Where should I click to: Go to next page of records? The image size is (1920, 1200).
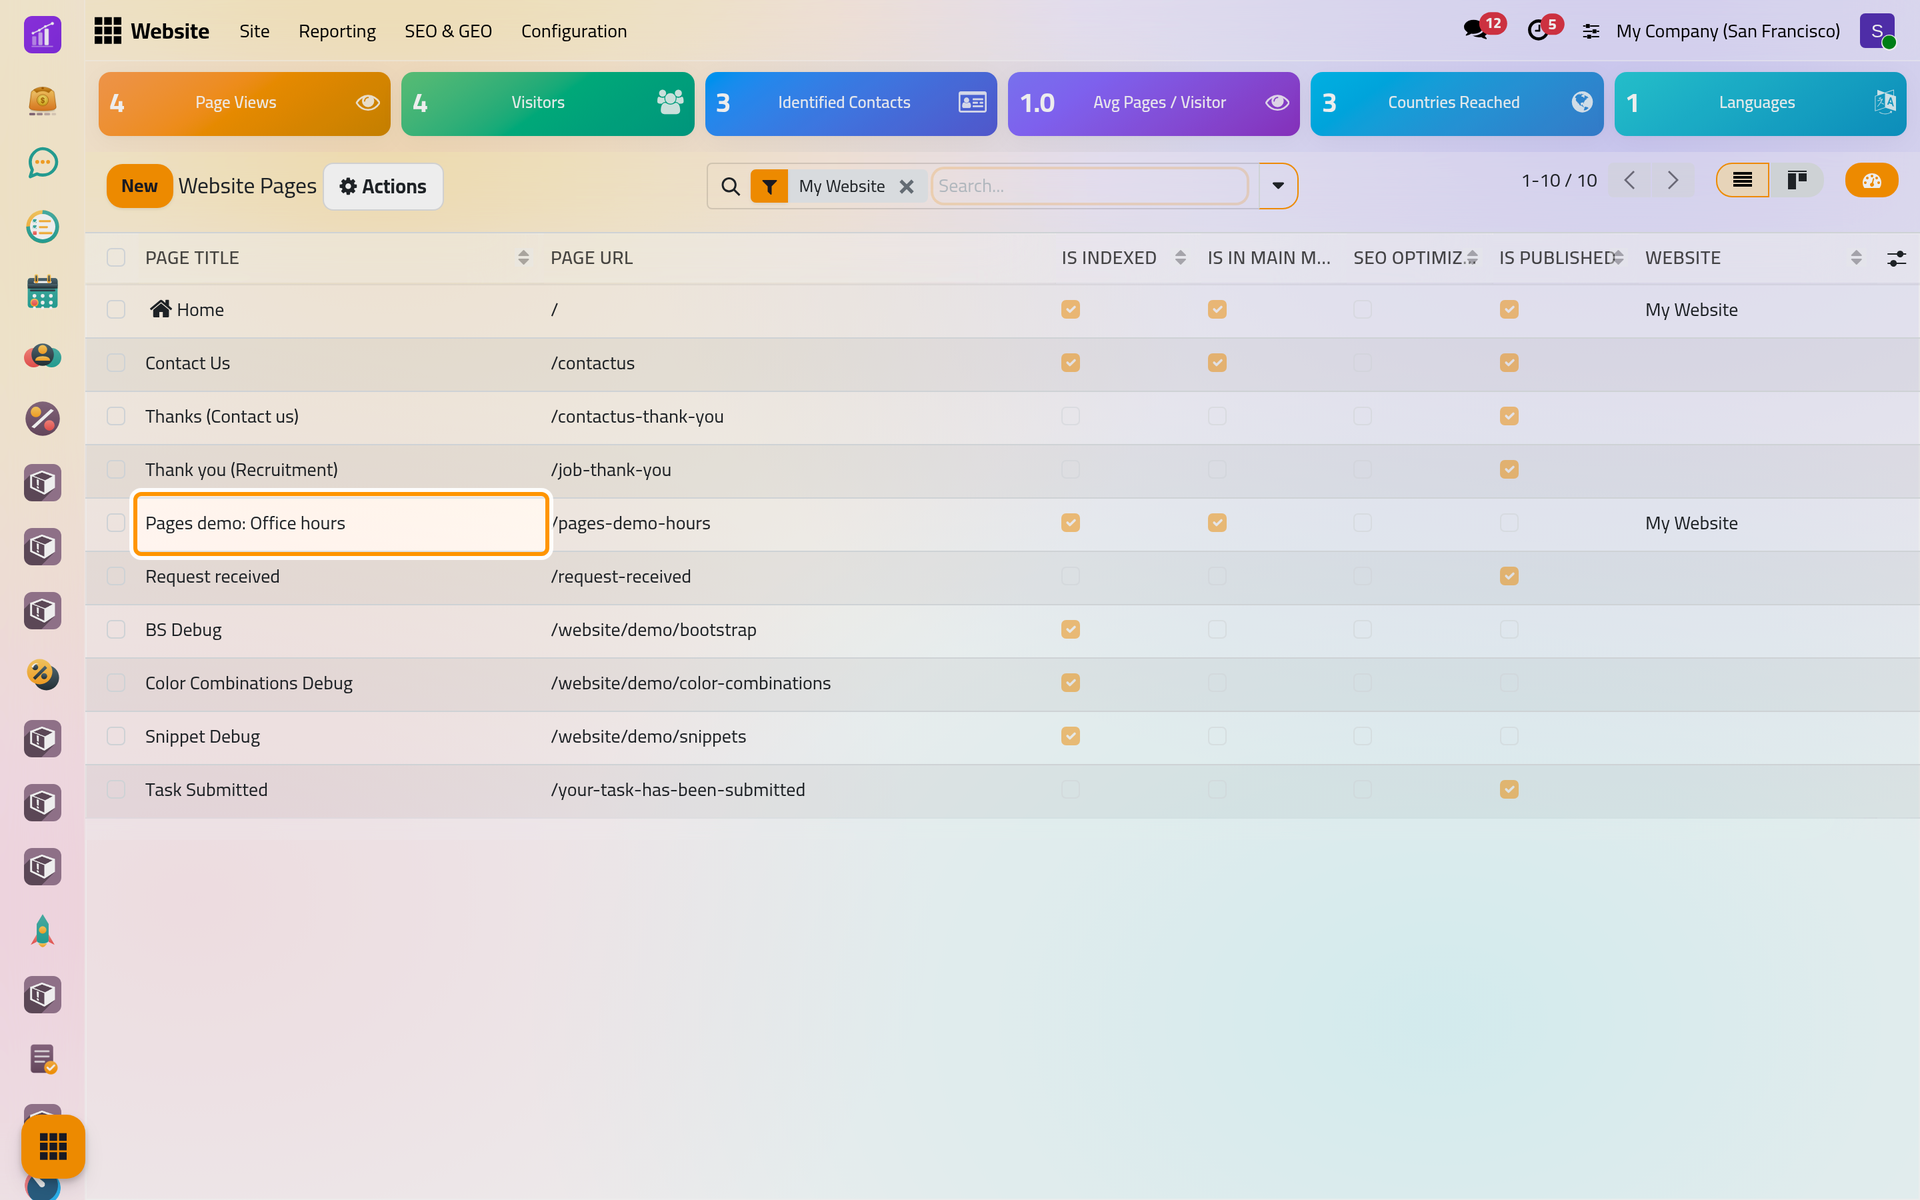1672,180
